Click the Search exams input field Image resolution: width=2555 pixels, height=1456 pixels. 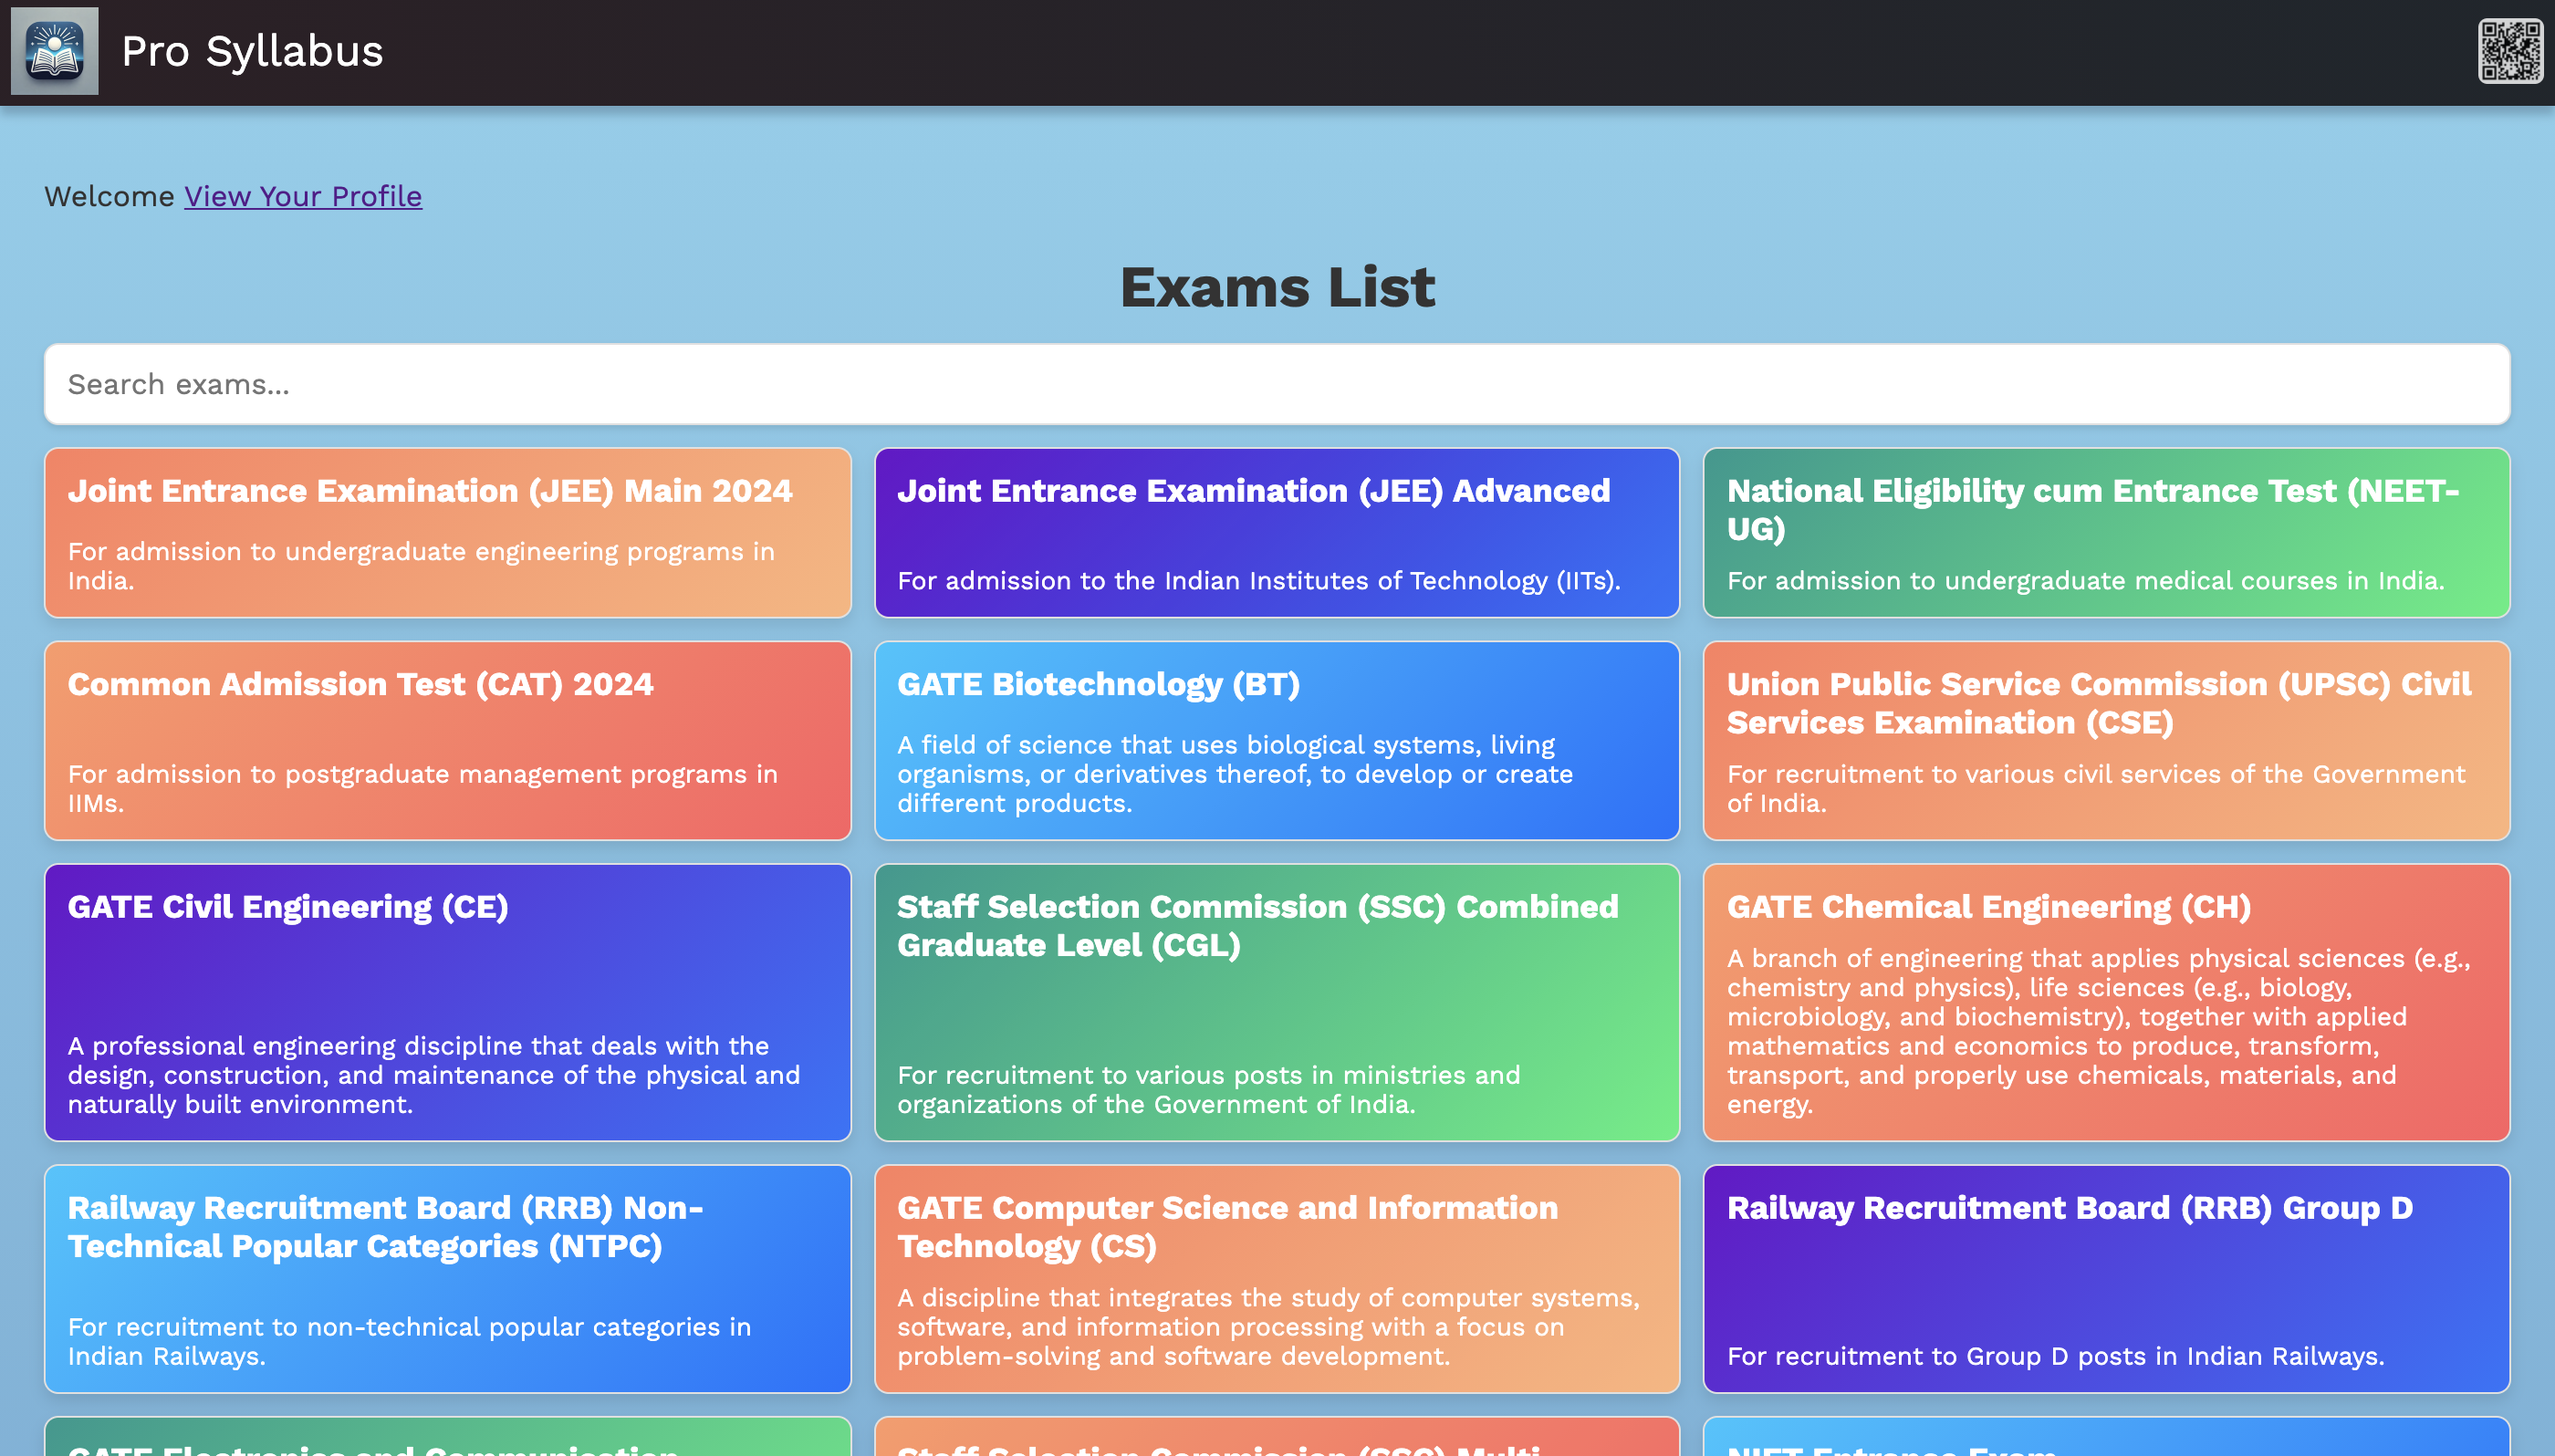pos(1277,384)
